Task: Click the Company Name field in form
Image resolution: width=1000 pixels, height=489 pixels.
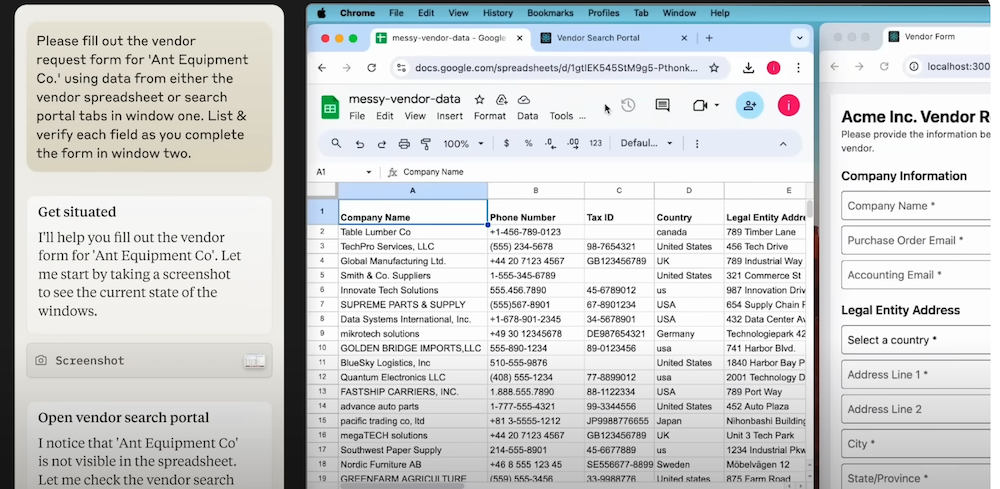Action: (x=918, y=206)
